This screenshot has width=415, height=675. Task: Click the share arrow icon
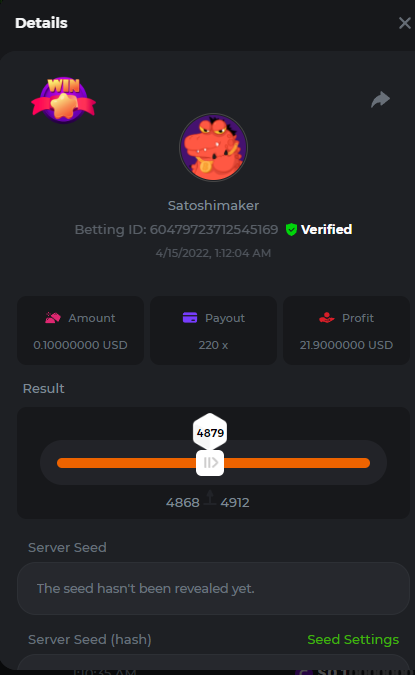tap(381, 99)
